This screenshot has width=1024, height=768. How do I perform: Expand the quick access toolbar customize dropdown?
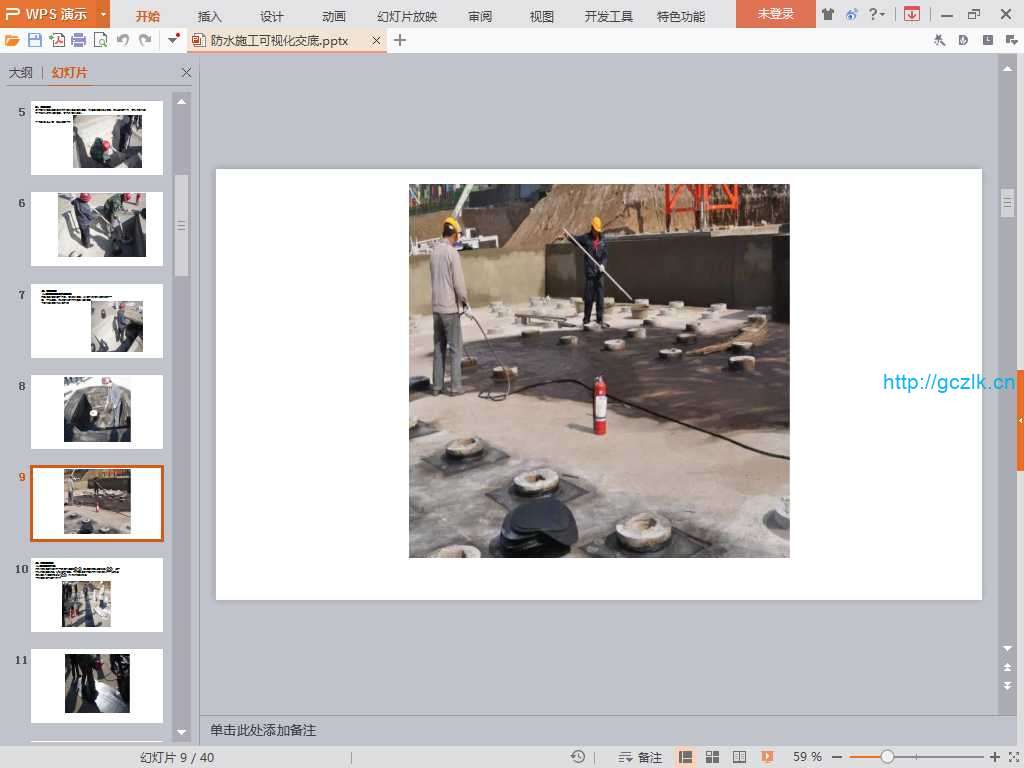(174, 40)
